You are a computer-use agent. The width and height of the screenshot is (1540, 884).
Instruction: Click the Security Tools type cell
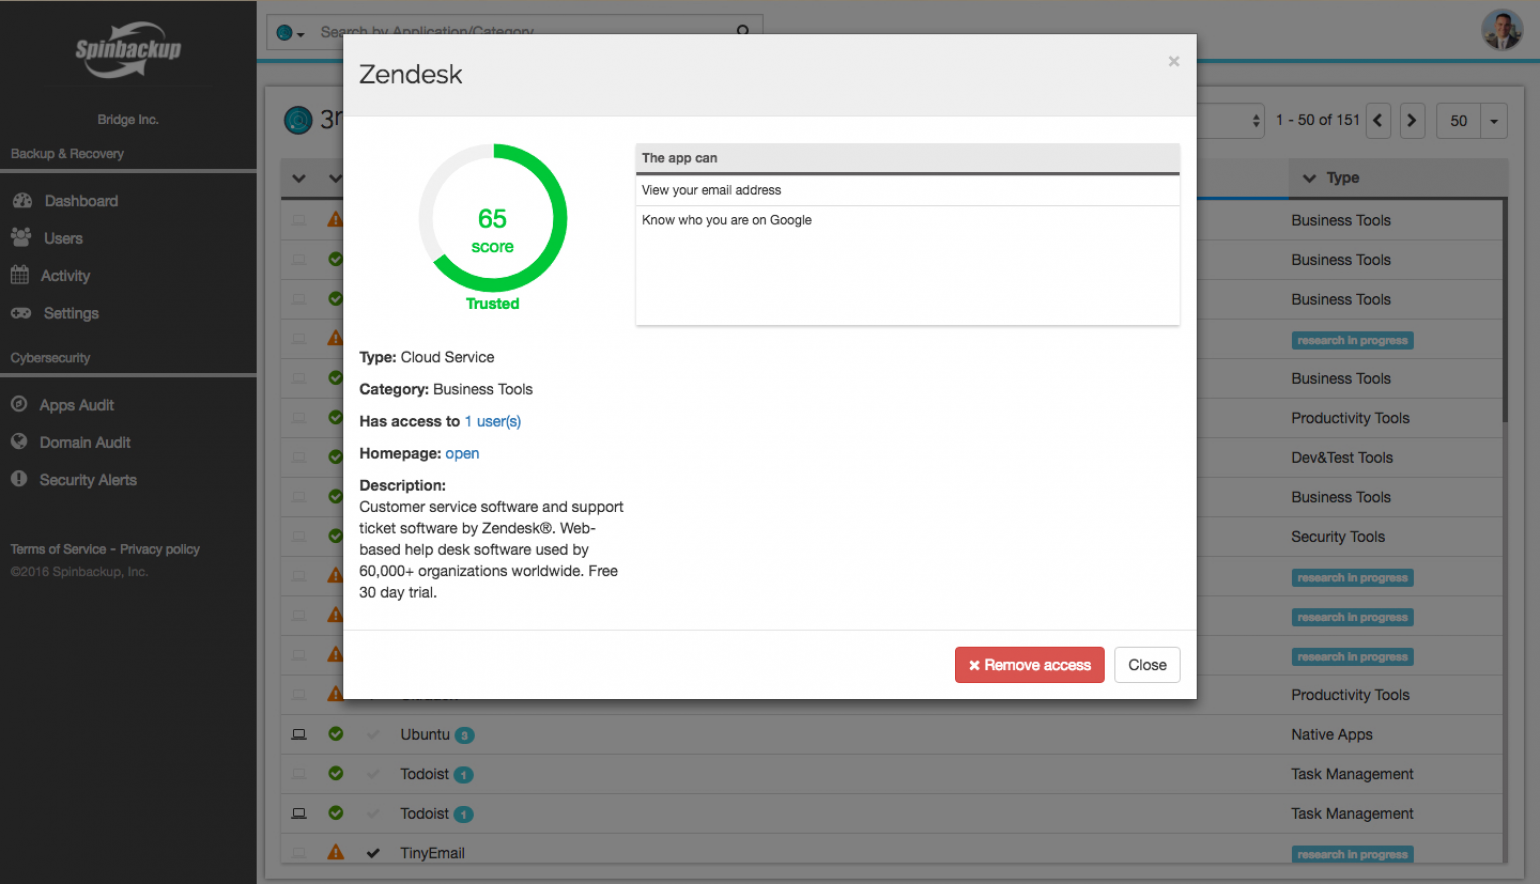point(1338,536)
